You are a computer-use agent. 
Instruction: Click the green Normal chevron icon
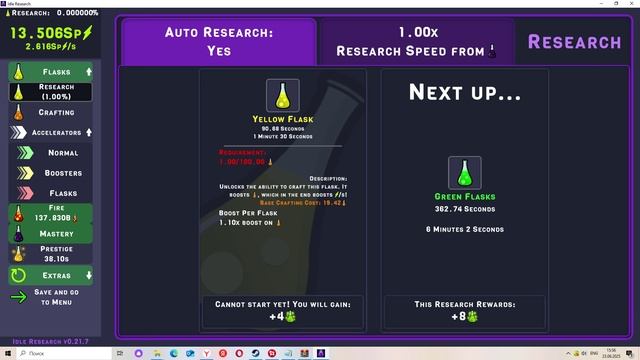[x=25, y=153]
